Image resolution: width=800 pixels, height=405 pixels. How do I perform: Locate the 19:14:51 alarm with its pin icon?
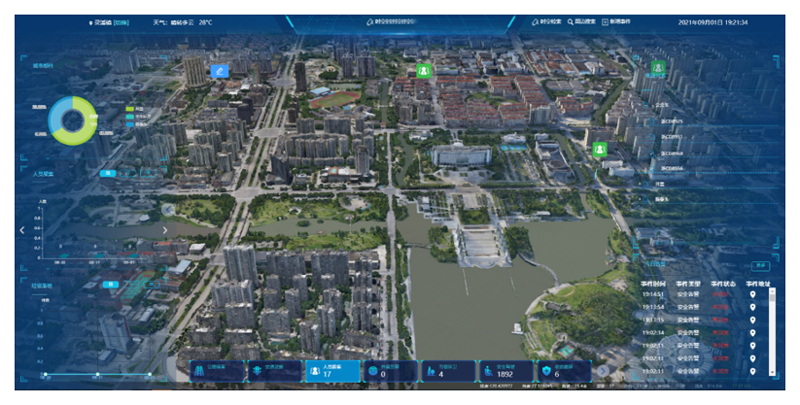[x=753, y=294]
